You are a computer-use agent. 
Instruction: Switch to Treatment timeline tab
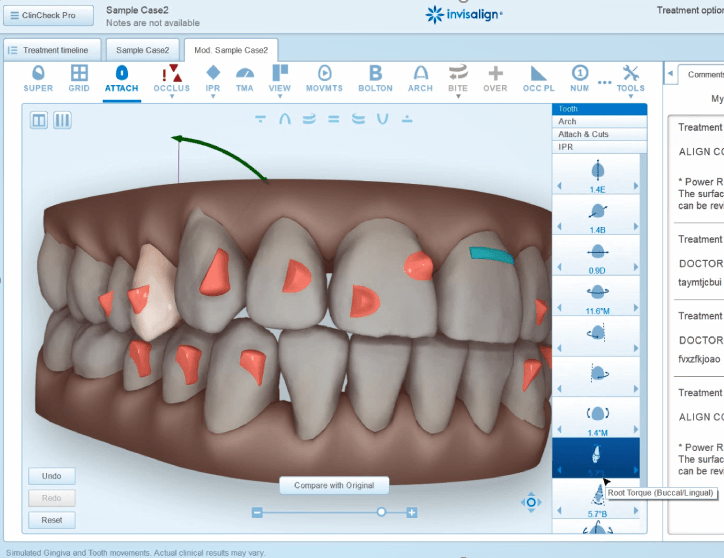click(x=52, y=50)
